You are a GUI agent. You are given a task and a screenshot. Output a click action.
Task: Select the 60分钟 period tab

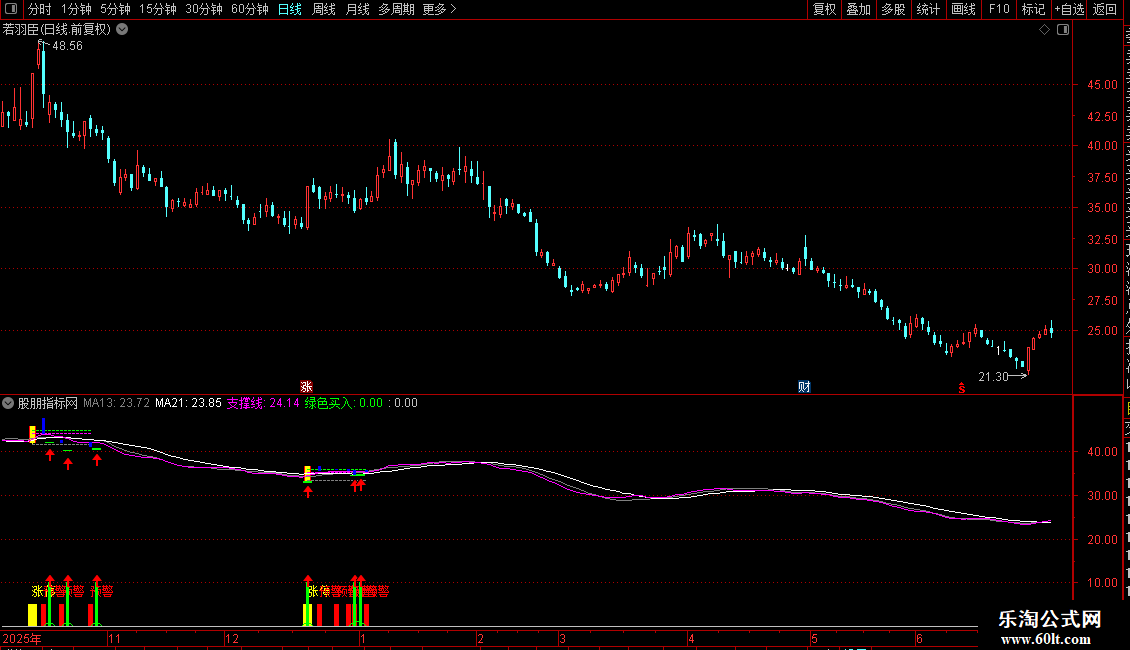click(x=249, y=9)
